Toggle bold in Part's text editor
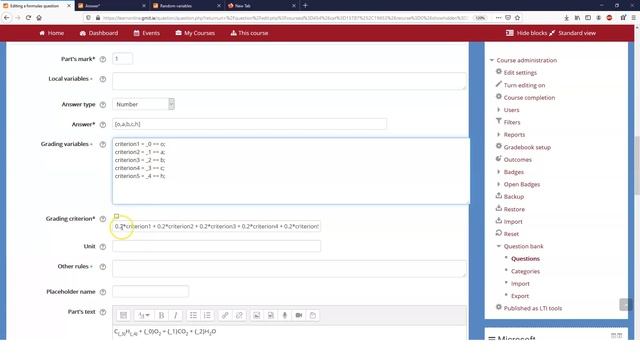640x360 pixels. [x=161, y=316]
